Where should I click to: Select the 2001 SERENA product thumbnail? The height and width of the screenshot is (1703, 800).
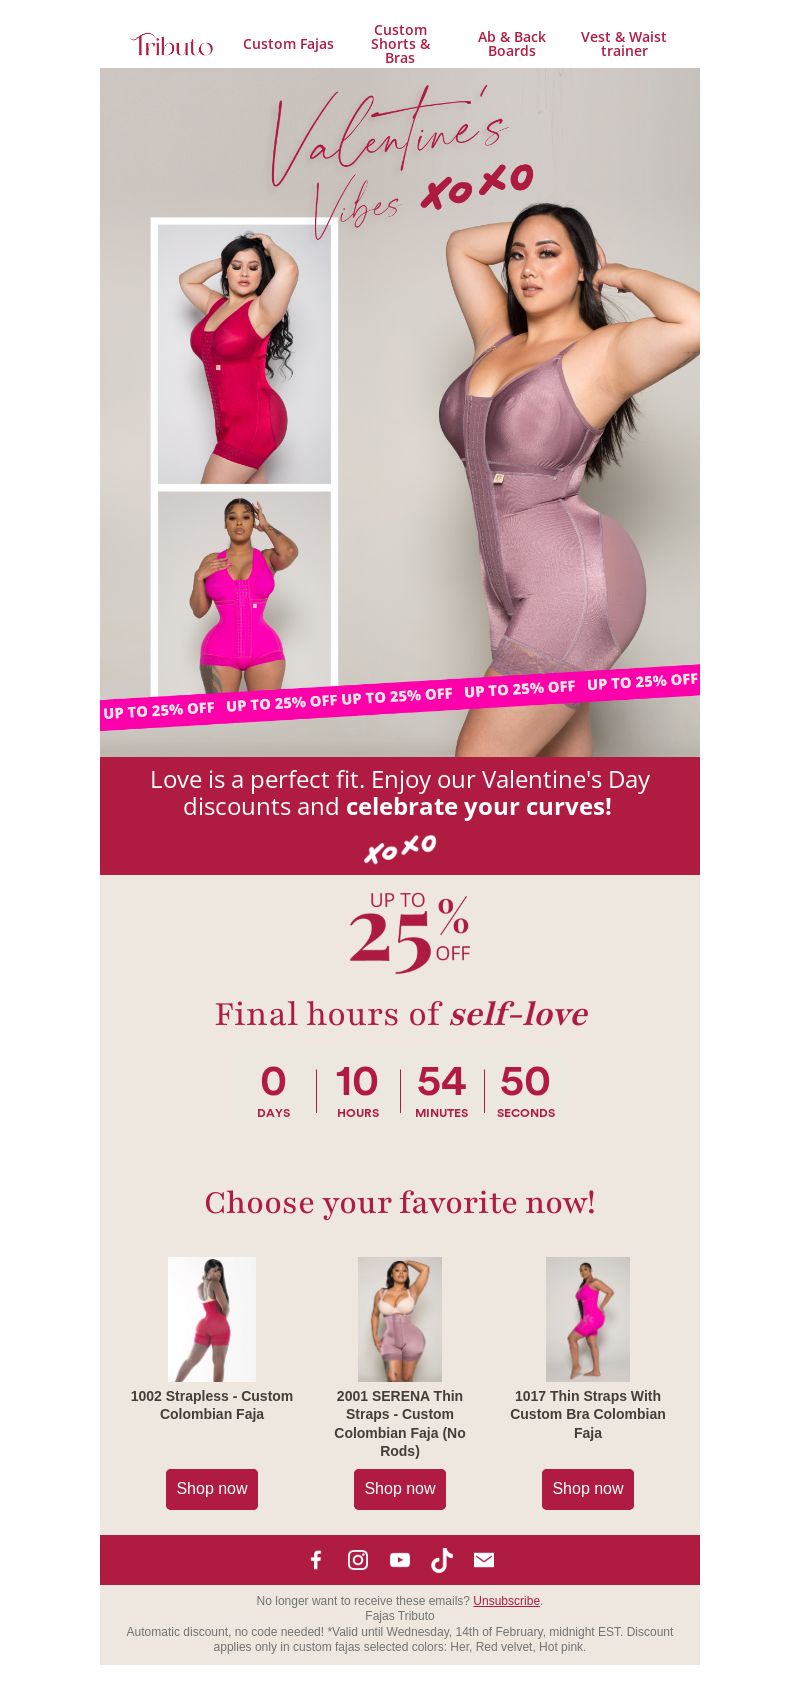[400, 1319]
